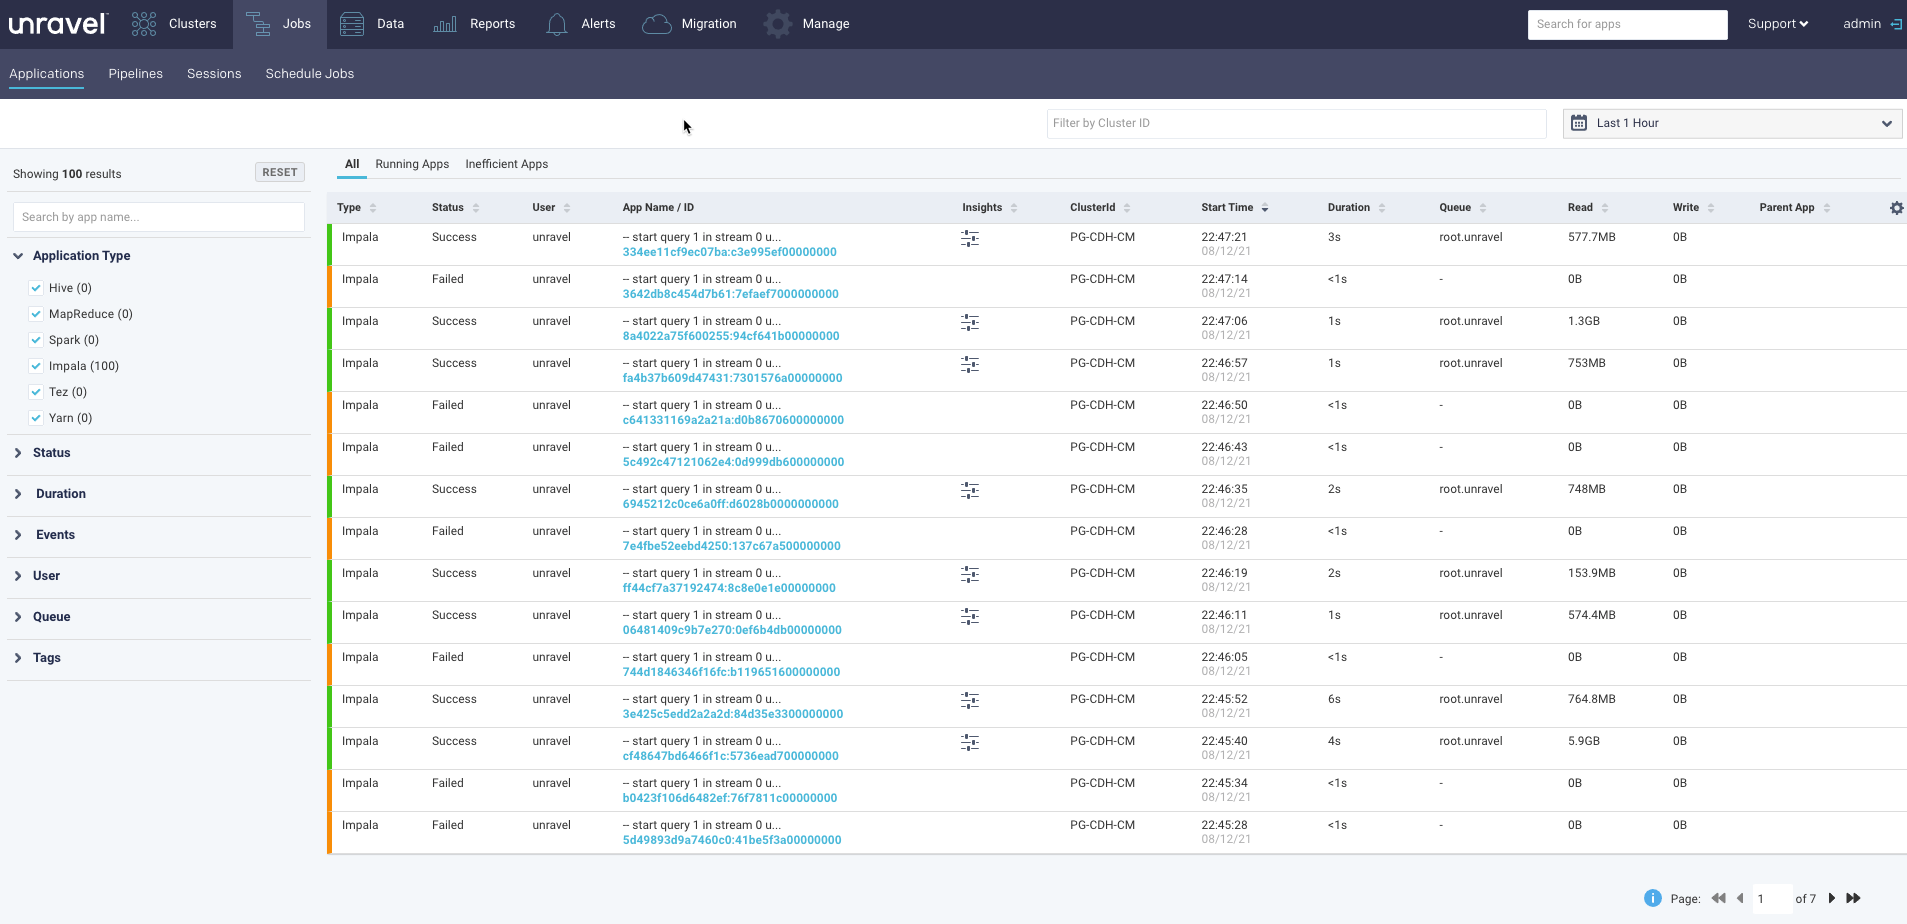Screen dimensions: 1907x924
Task: Open insights icon for 22:46:19 query
Action: click(970, 575)
